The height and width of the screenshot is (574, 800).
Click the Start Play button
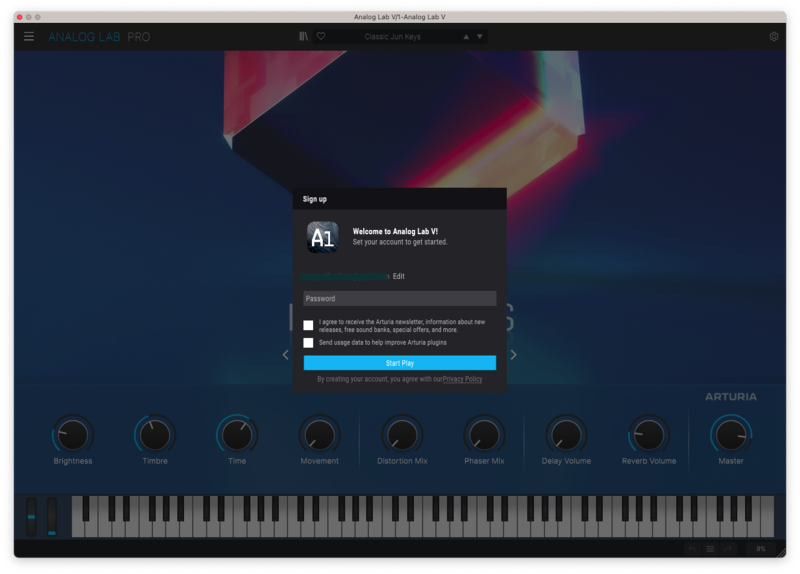399,363
